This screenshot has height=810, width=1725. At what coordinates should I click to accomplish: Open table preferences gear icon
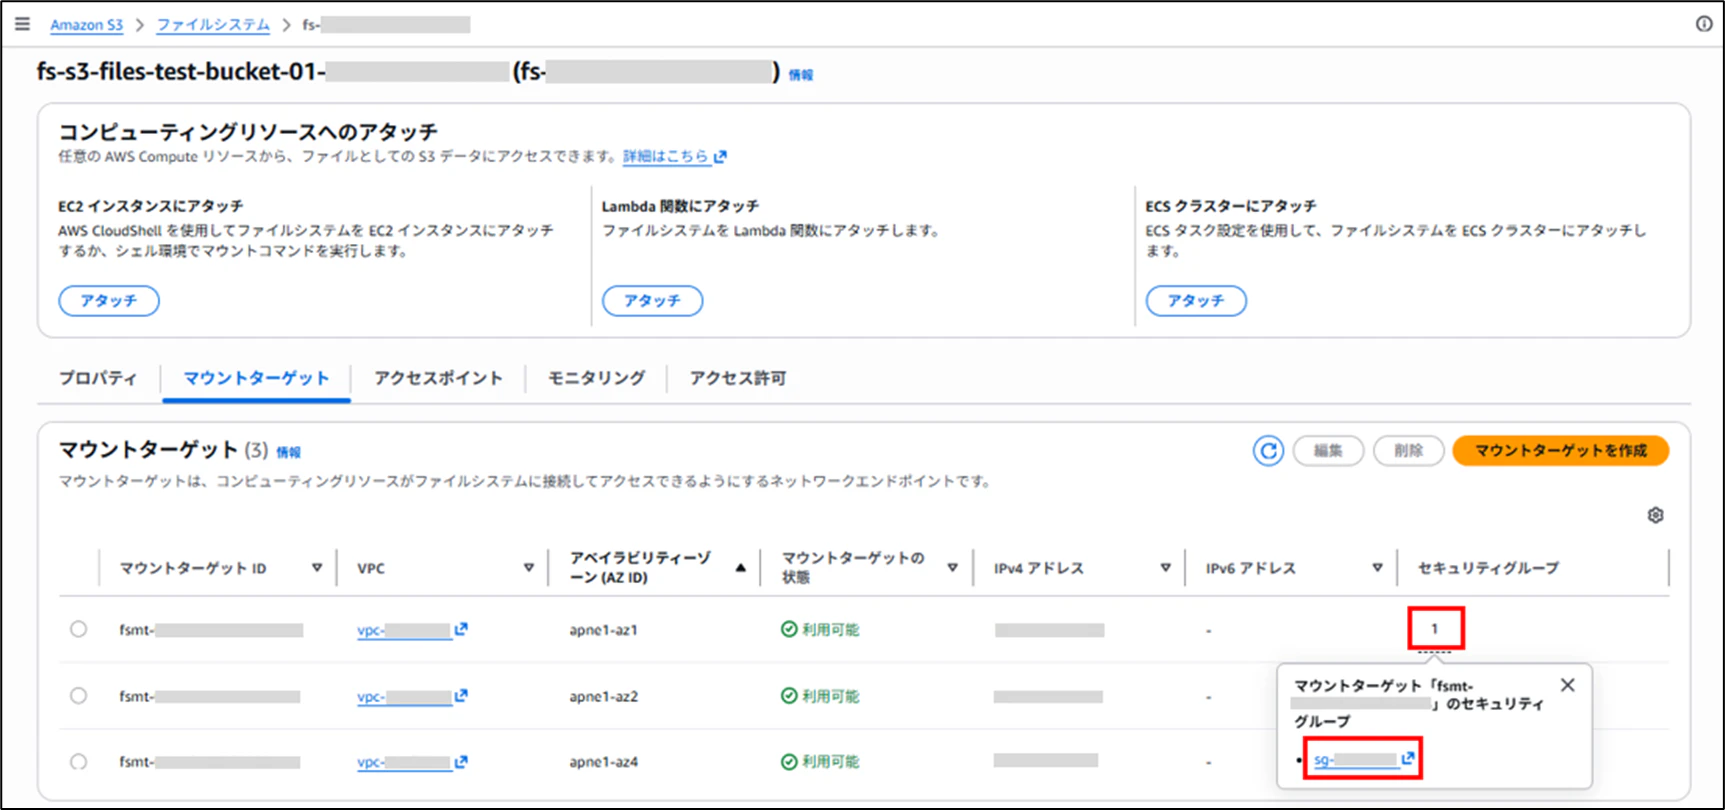coord(1655,515)
